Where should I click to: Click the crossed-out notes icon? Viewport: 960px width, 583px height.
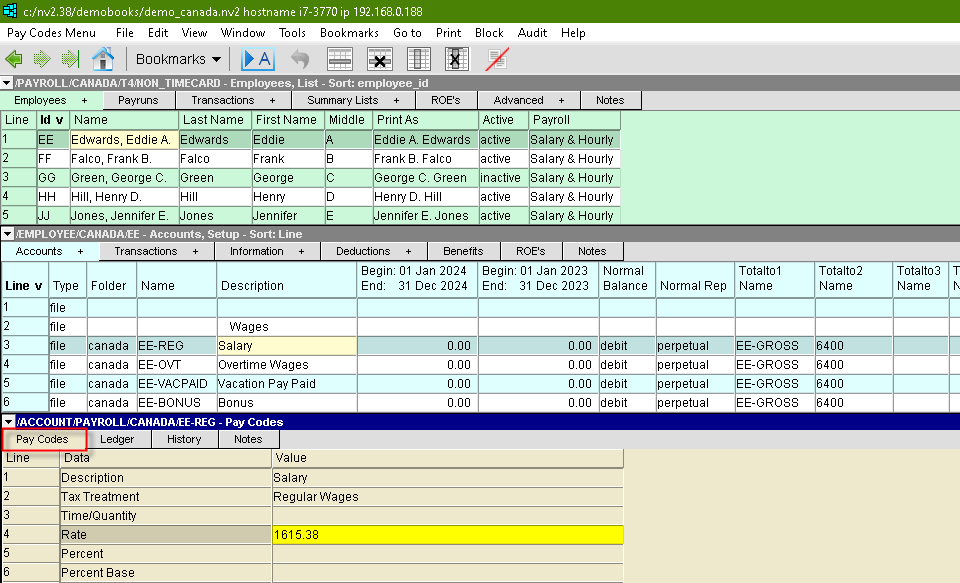pyautogui.click(x=497, y=59)
